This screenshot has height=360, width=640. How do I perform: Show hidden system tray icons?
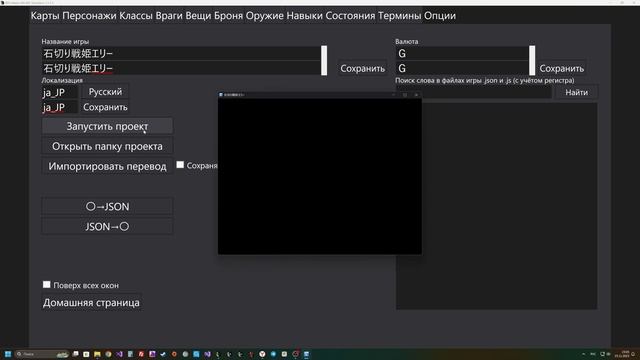pyautogui.click(x=583, y=354)
